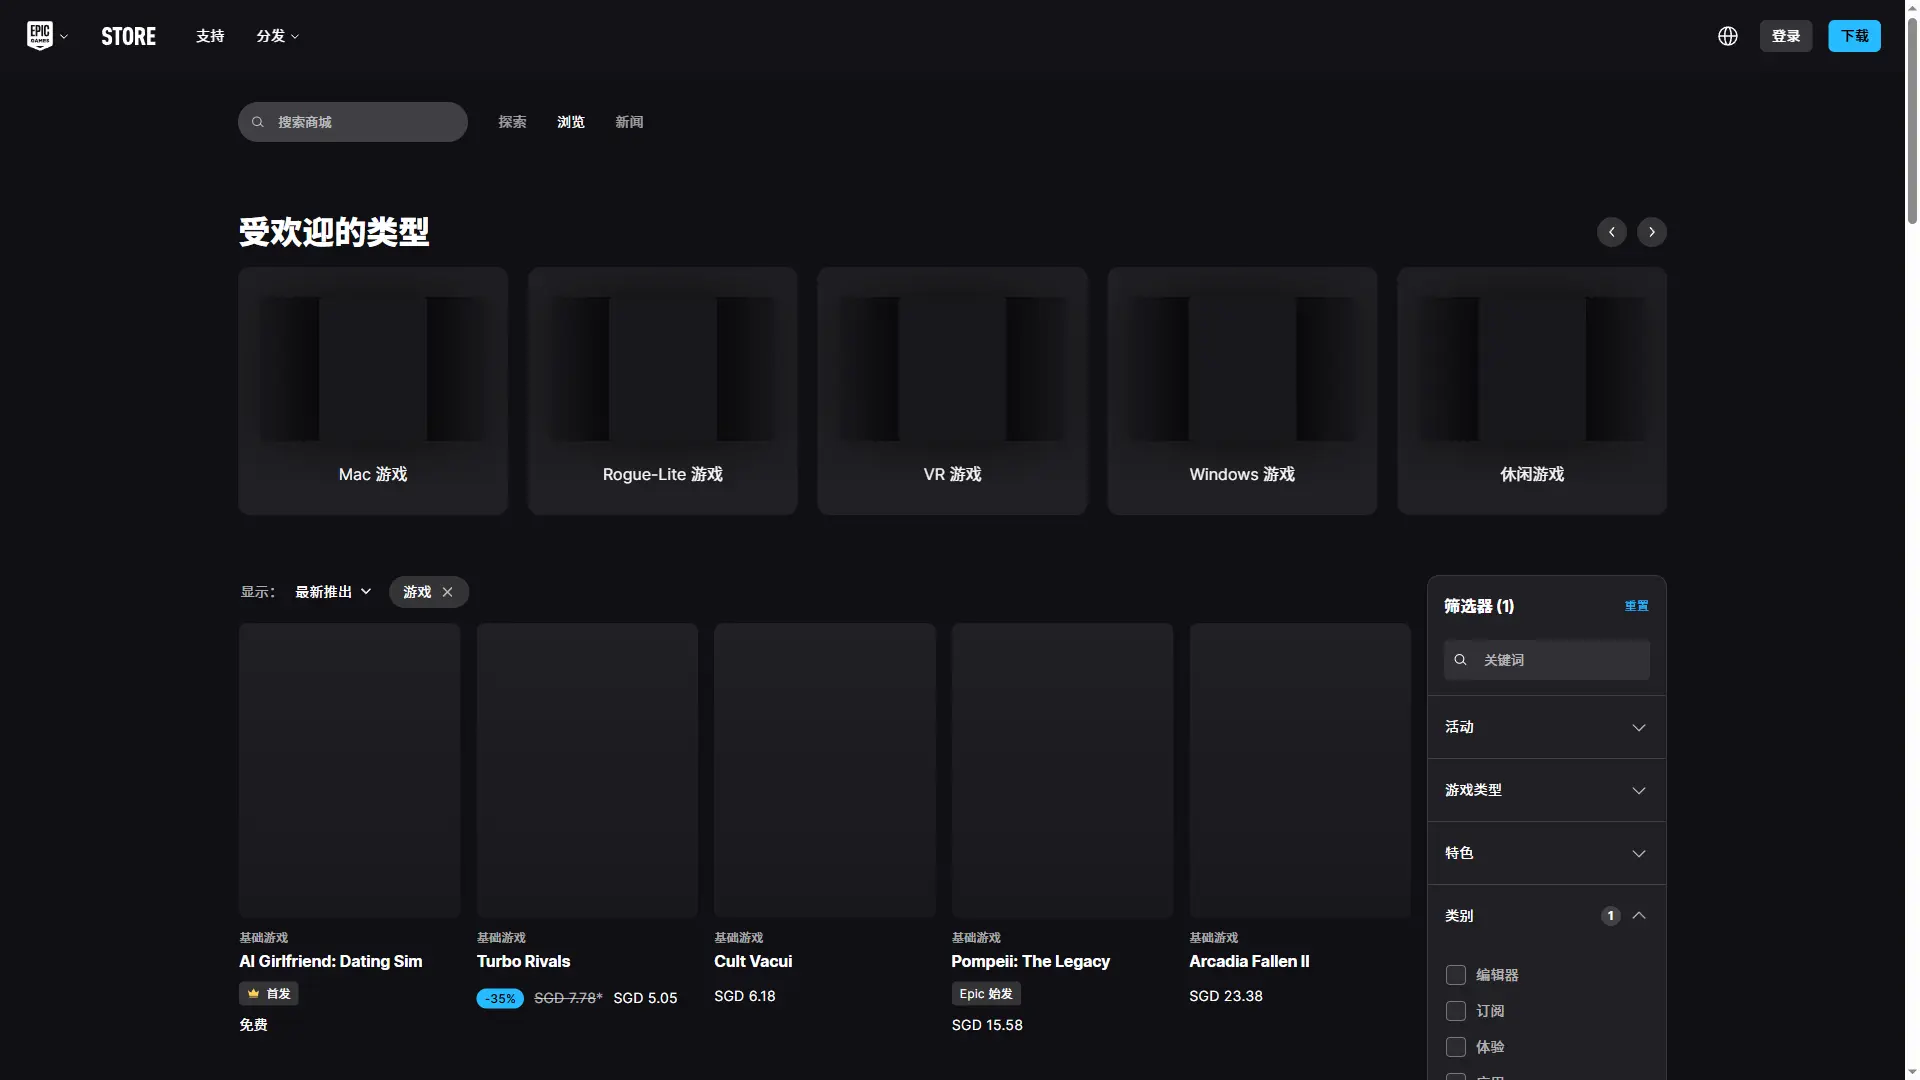The image size is (1920, 1080).
Task: Open the 最新推出 sort dropdown
Action: tap(333, 592)
